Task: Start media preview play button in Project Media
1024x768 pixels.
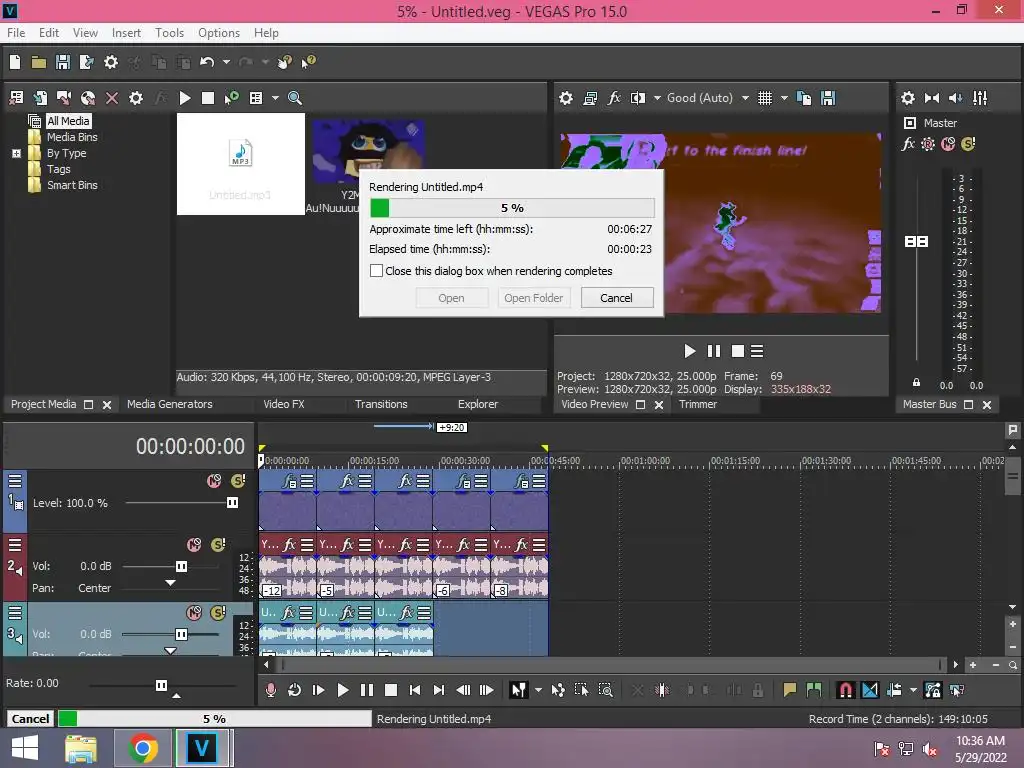Action: [185, 98]
